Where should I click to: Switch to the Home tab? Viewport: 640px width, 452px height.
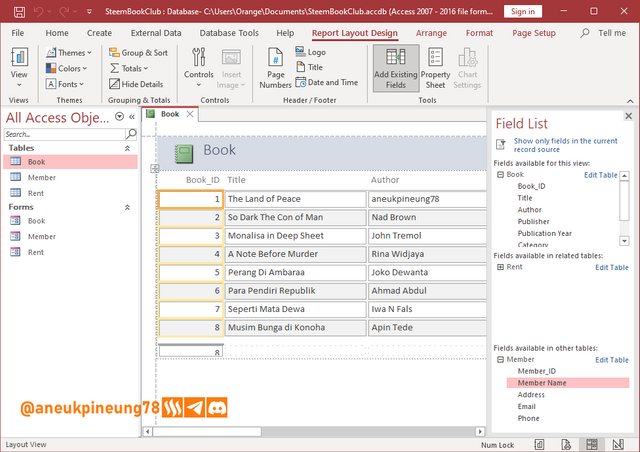click(x=57, y=33)
